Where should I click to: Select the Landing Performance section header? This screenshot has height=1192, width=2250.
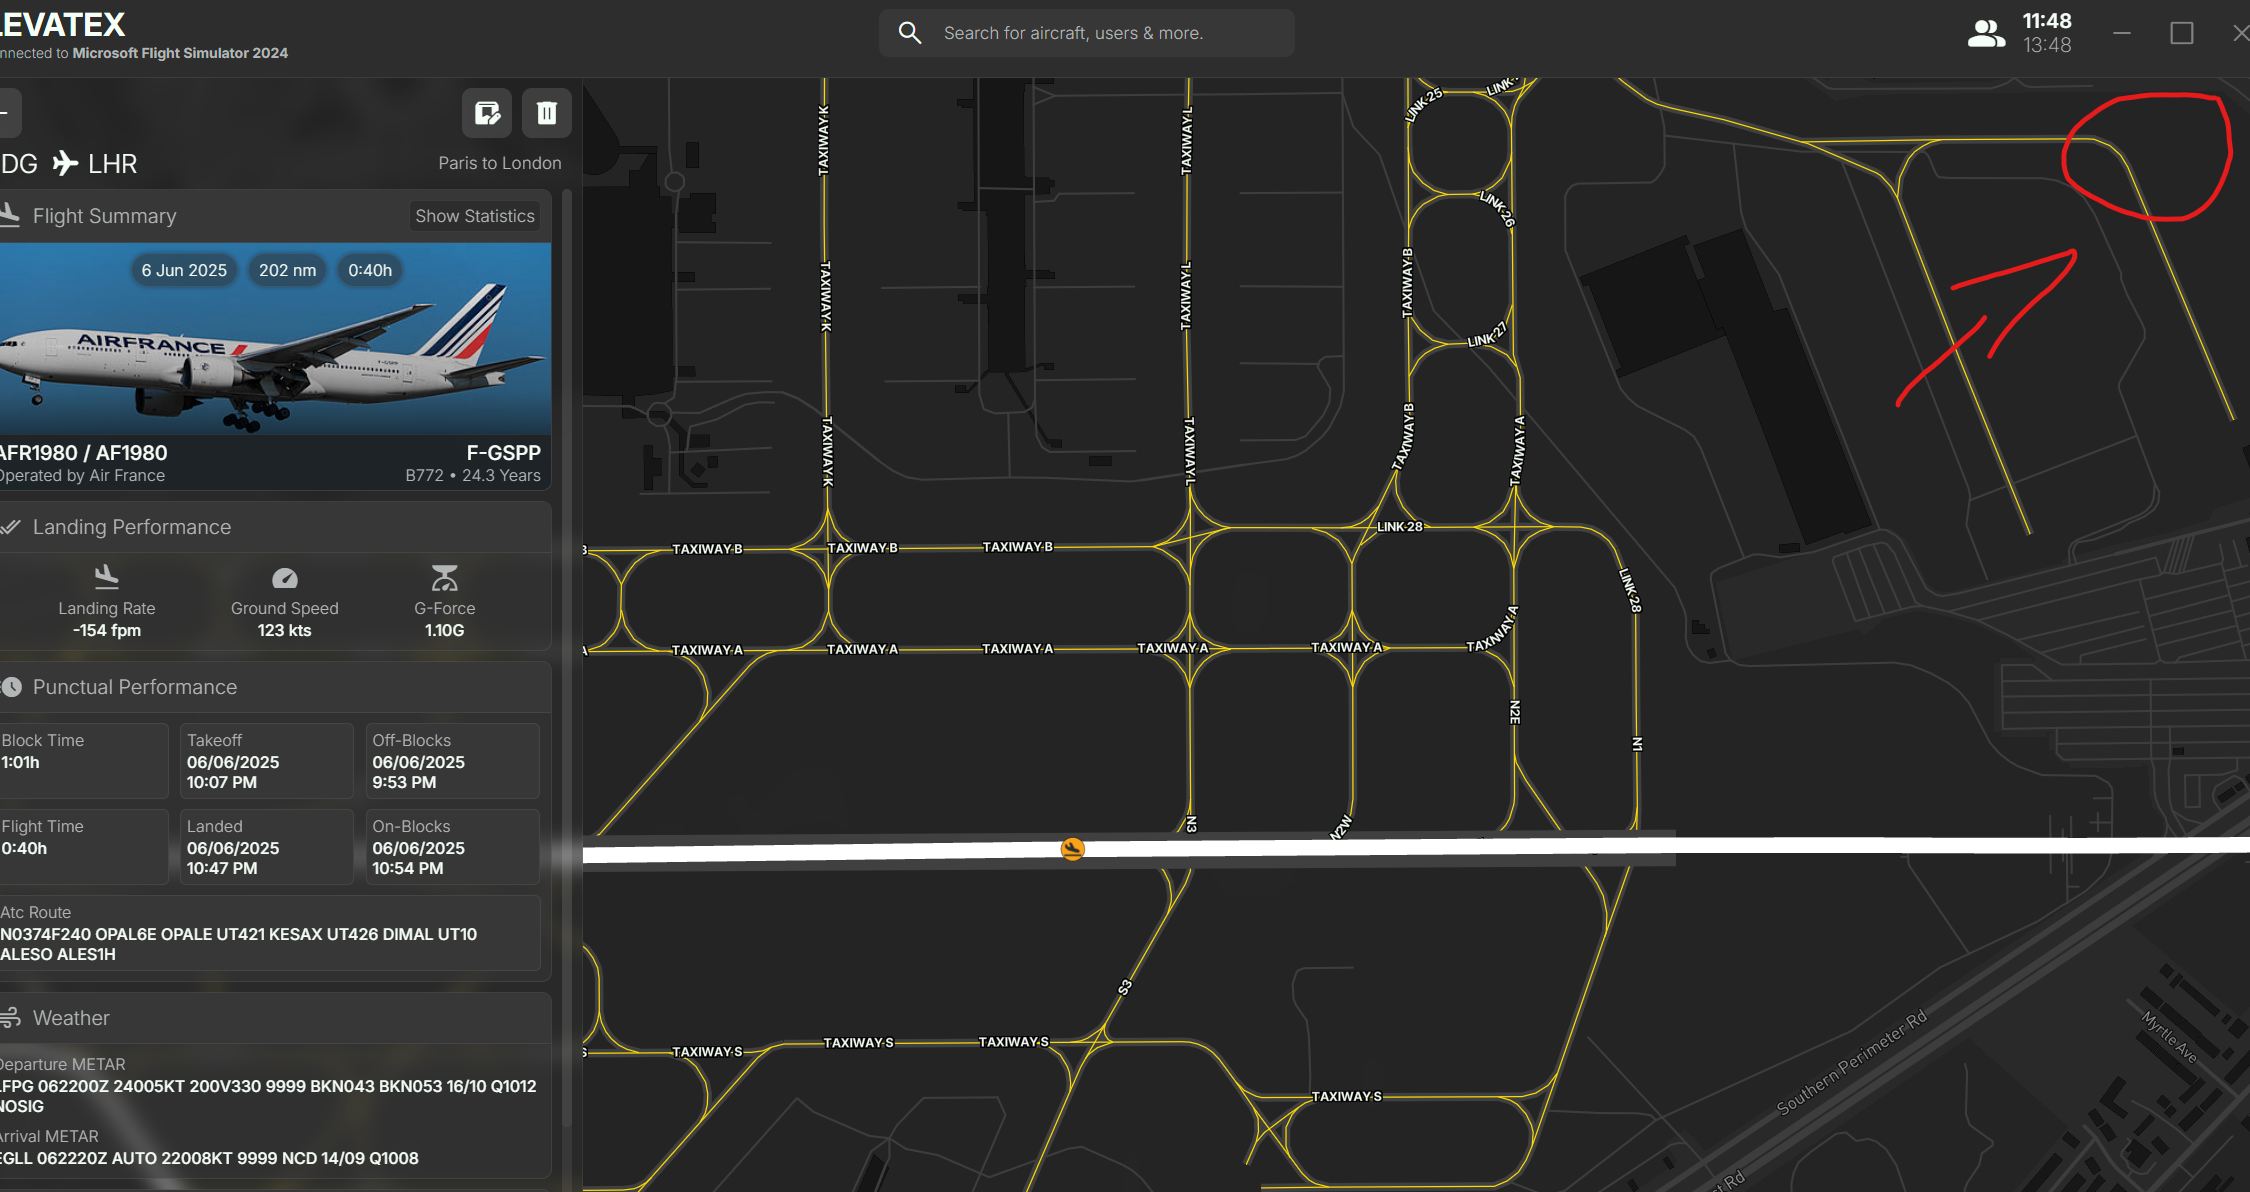click(x=275, y=527)
